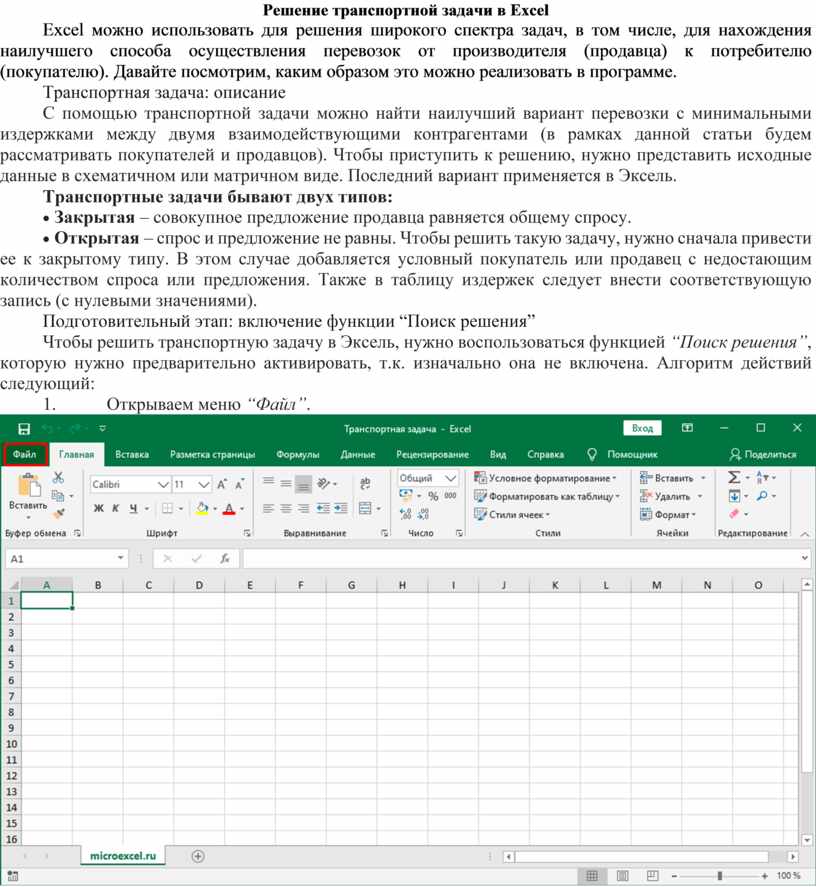Align text to middle vertically
The height and width of the screenshot is (887, 816).
[x=286, y=483]
